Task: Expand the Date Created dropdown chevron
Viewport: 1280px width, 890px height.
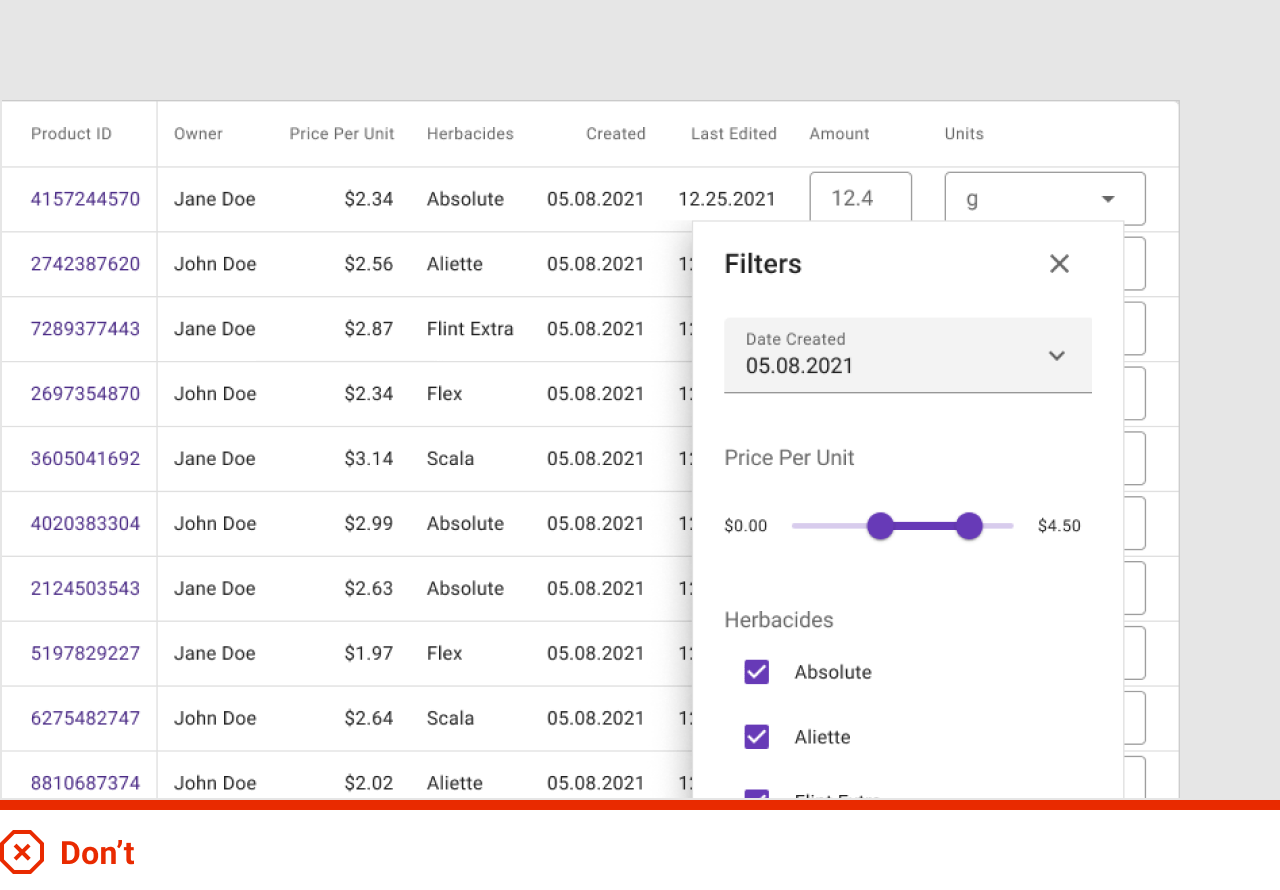Action: tap(1056, 356)
